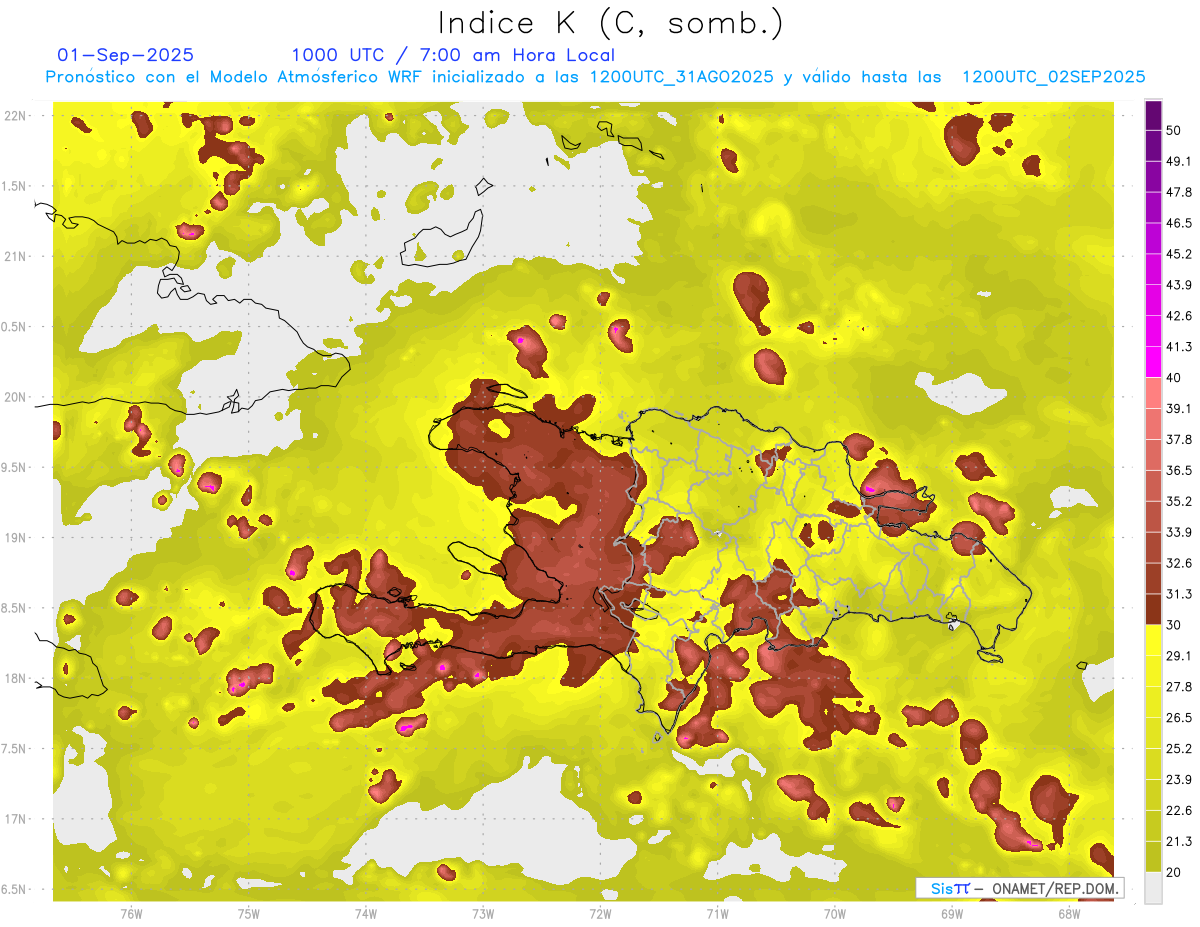
Task: Click latitude axis label "19N"
Action: [15, 537]
